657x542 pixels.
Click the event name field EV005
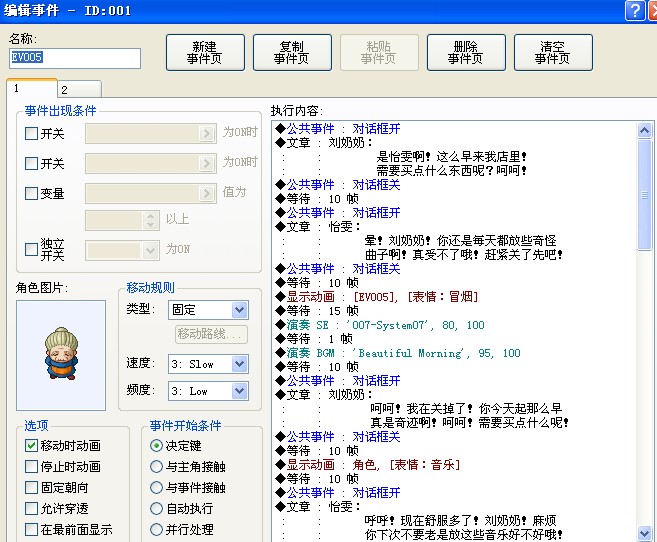(x=75, y=58)
